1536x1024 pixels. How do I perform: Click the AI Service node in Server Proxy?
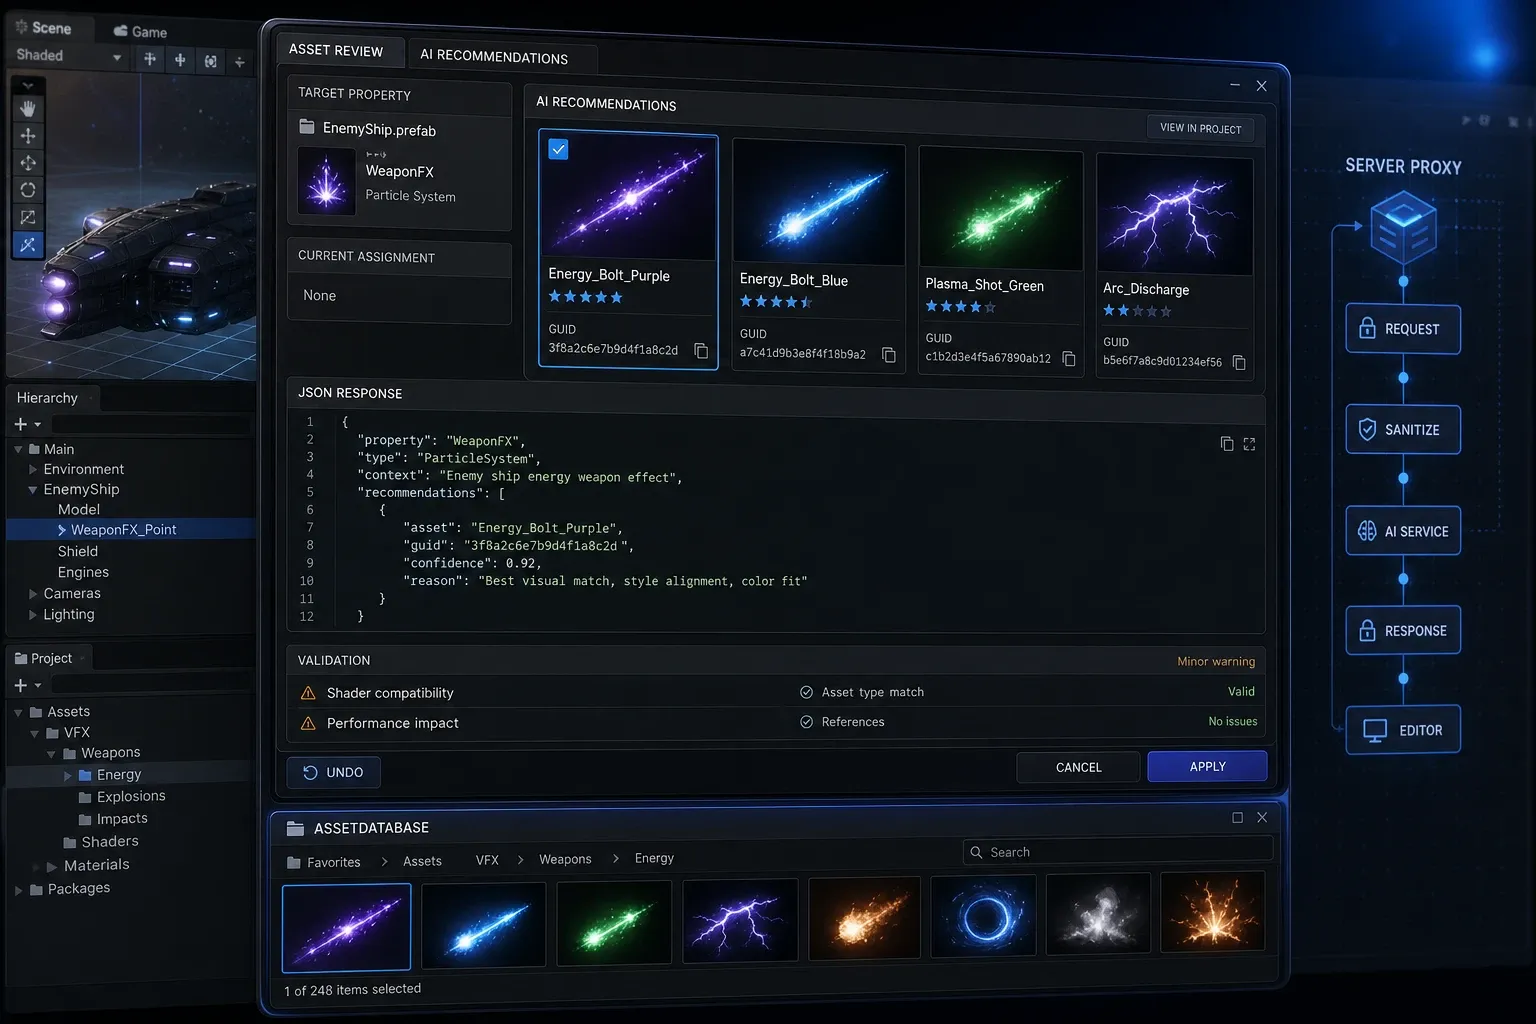[1403, 531]
